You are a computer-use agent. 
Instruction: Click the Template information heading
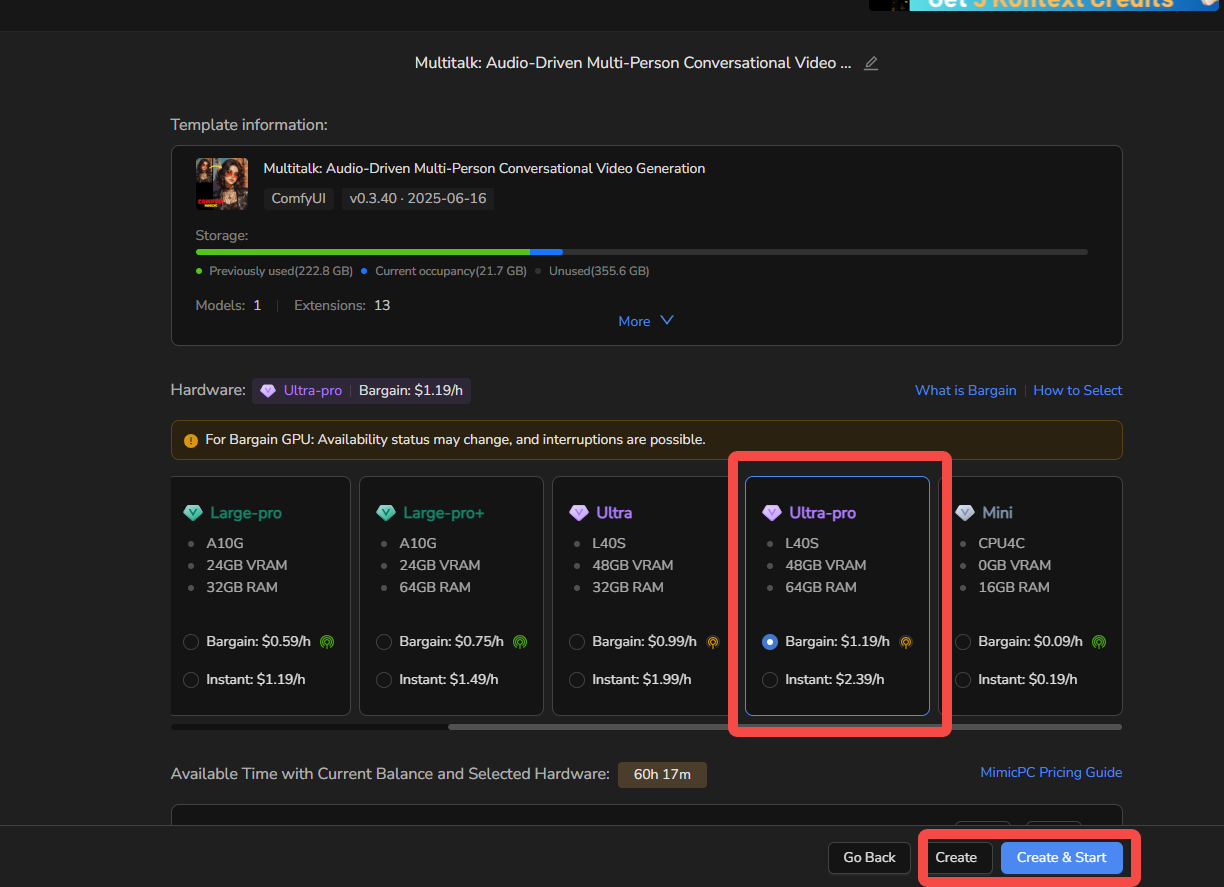click(x=249, y=125)
